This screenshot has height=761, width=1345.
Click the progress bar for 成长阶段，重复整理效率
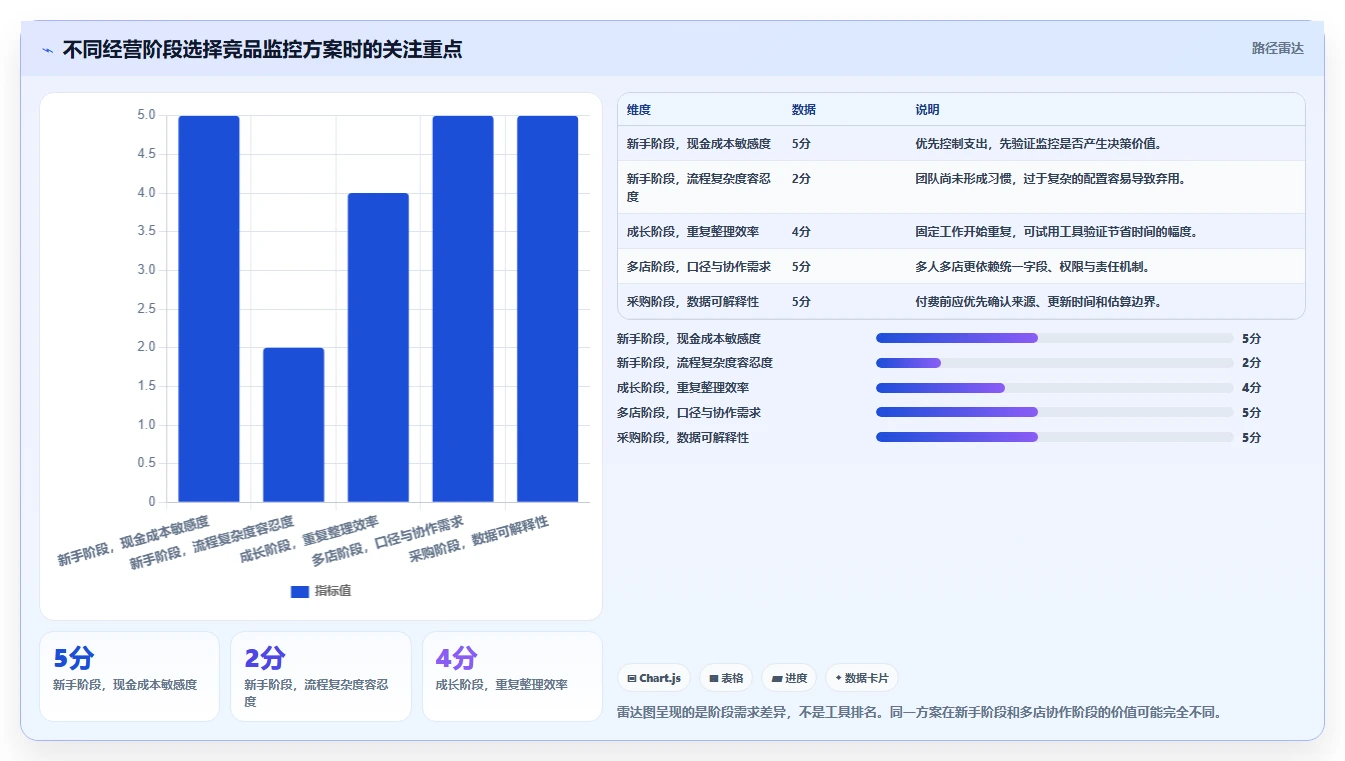(1055, 388)
